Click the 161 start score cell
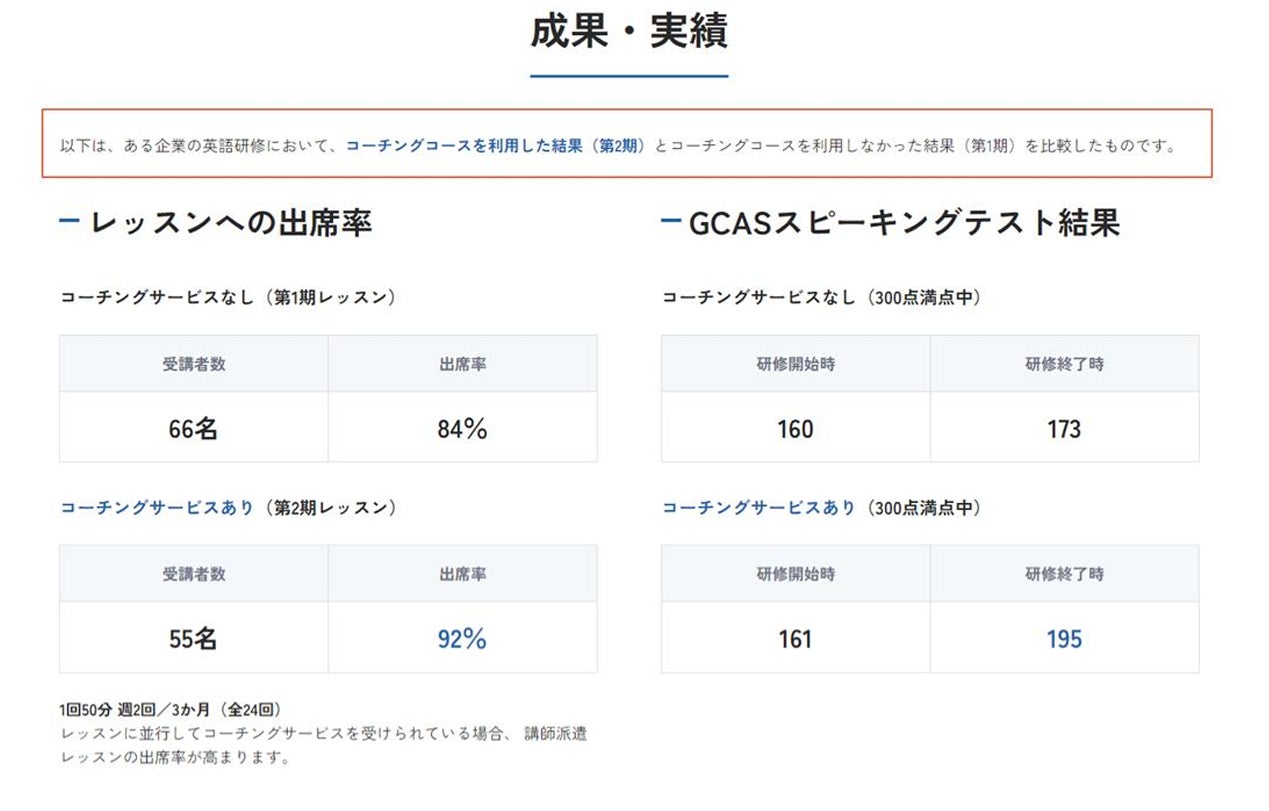 (x=795, y=639)
